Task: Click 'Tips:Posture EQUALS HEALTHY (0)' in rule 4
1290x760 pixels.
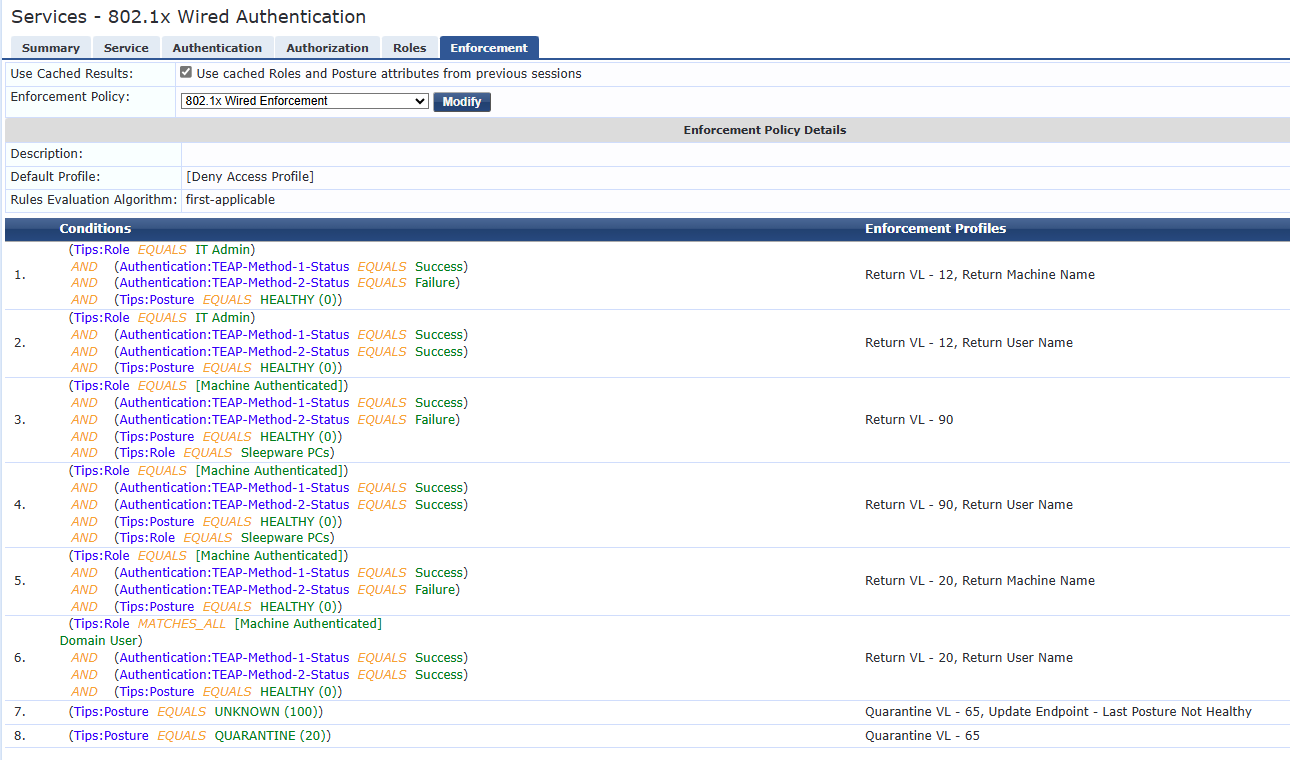Action: 228,522
